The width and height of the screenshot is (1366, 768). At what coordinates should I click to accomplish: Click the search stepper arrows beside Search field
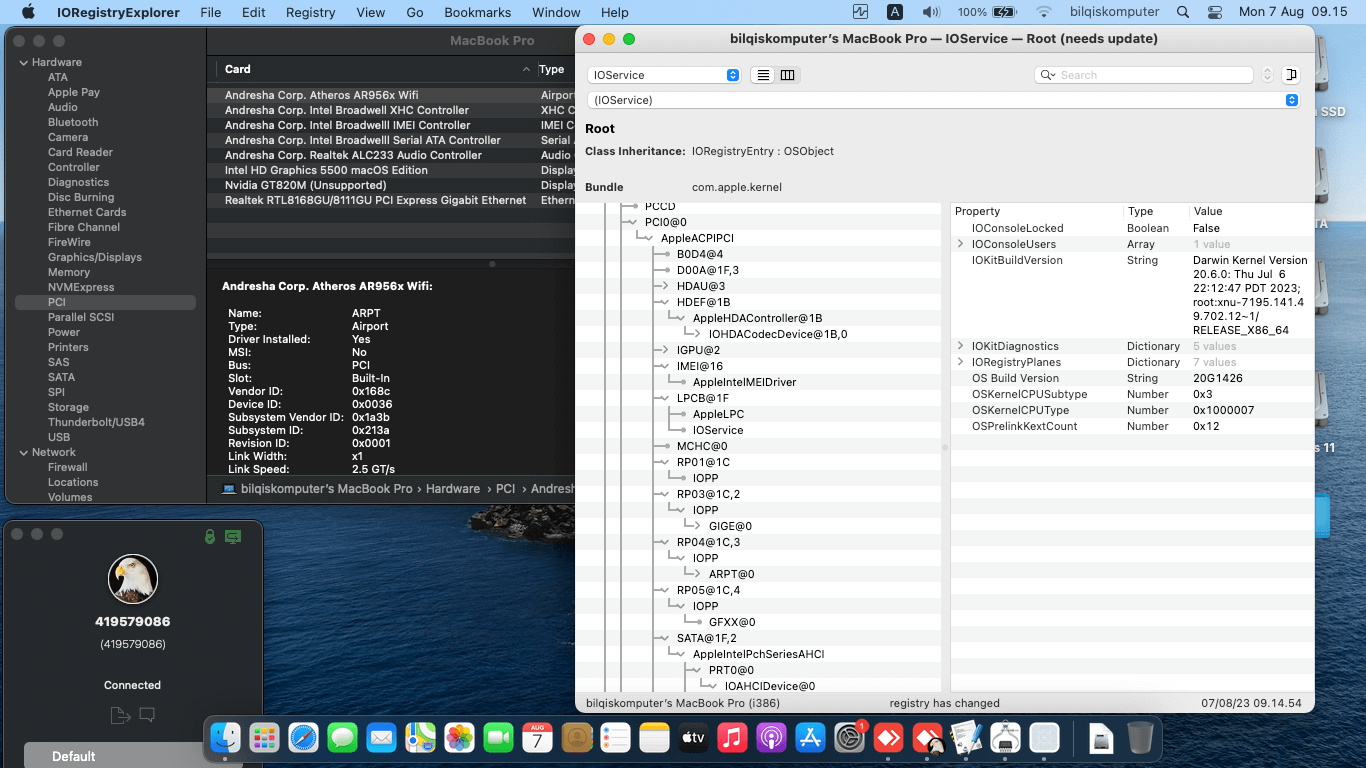tap(1267, 75)
